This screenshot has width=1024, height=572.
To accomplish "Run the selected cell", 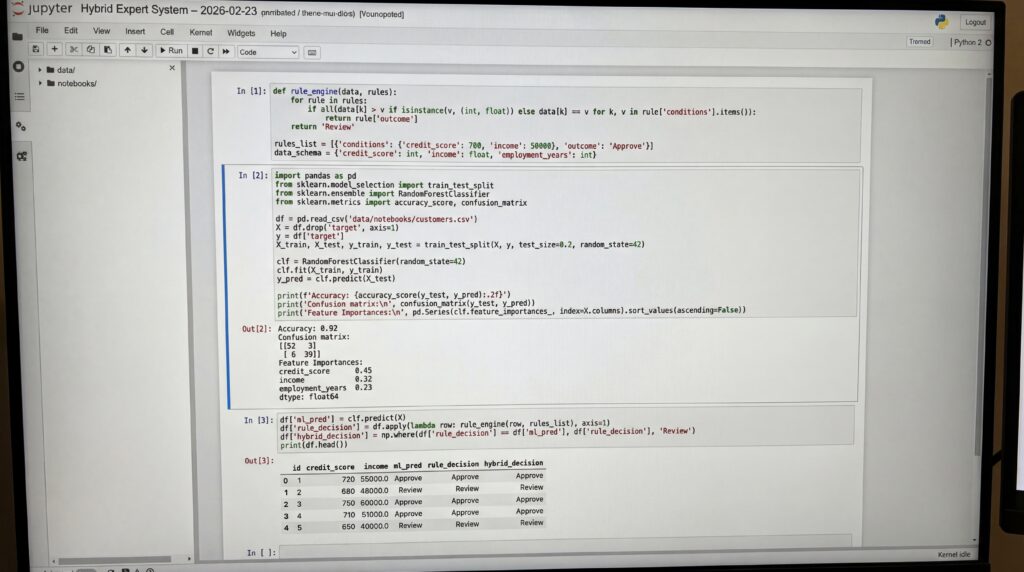I will pos(171,50).
